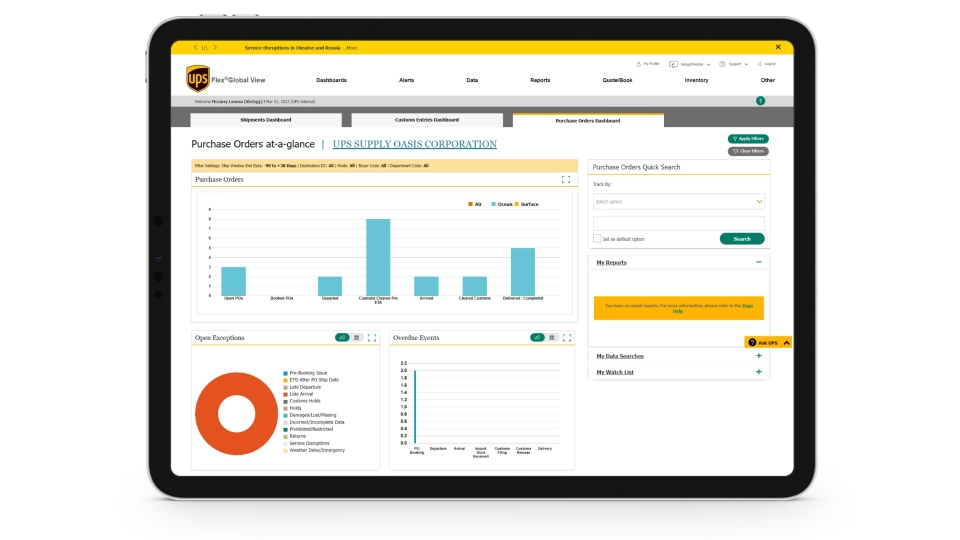Click the green Search button

click(742, 239)
